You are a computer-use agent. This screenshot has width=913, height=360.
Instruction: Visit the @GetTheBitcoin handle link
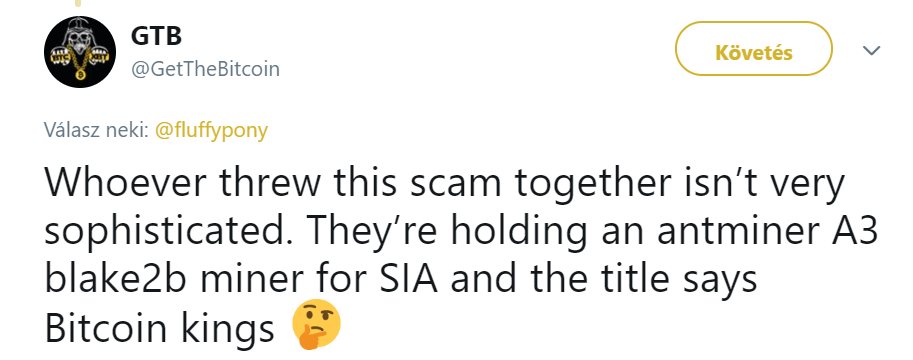[x=205, y=69]
